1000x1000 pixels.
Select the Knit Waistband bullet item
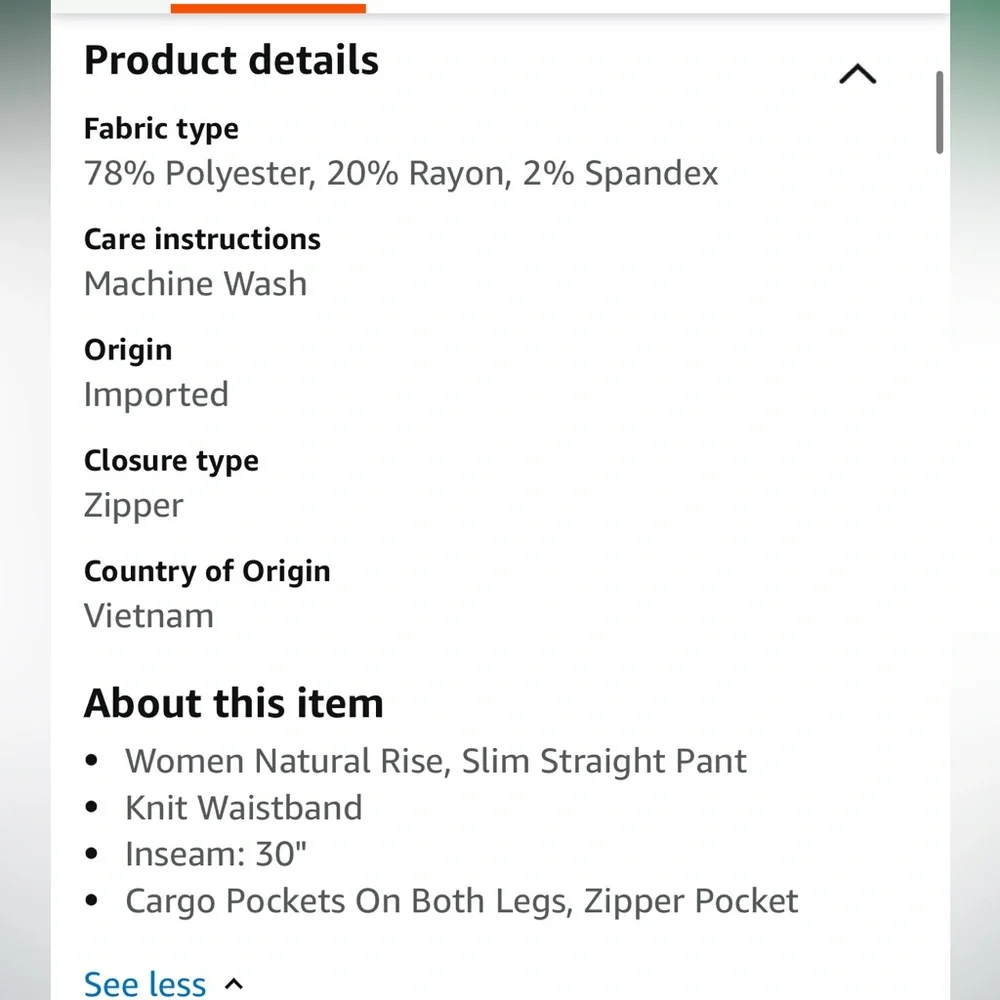pyautogui.click(x=243, y=807)
